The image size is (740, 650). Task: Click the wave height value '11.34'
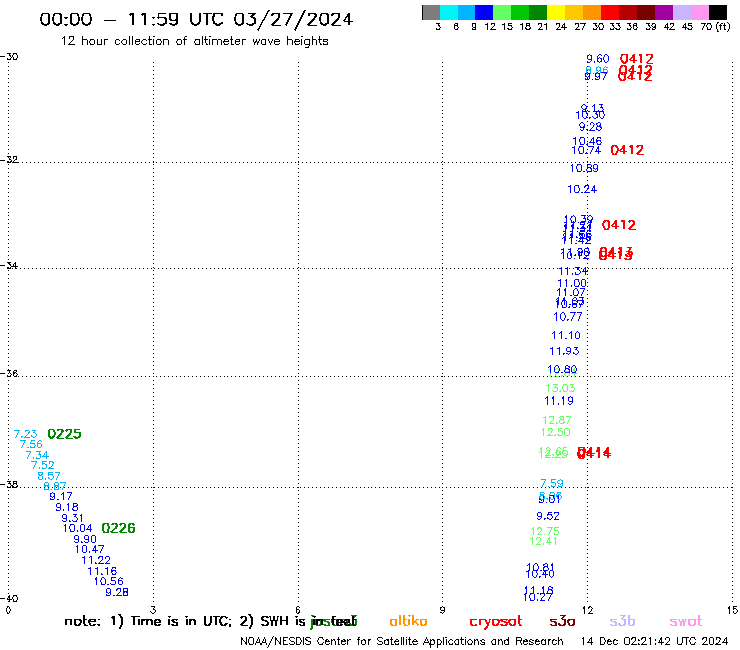(x=573, y=271)
